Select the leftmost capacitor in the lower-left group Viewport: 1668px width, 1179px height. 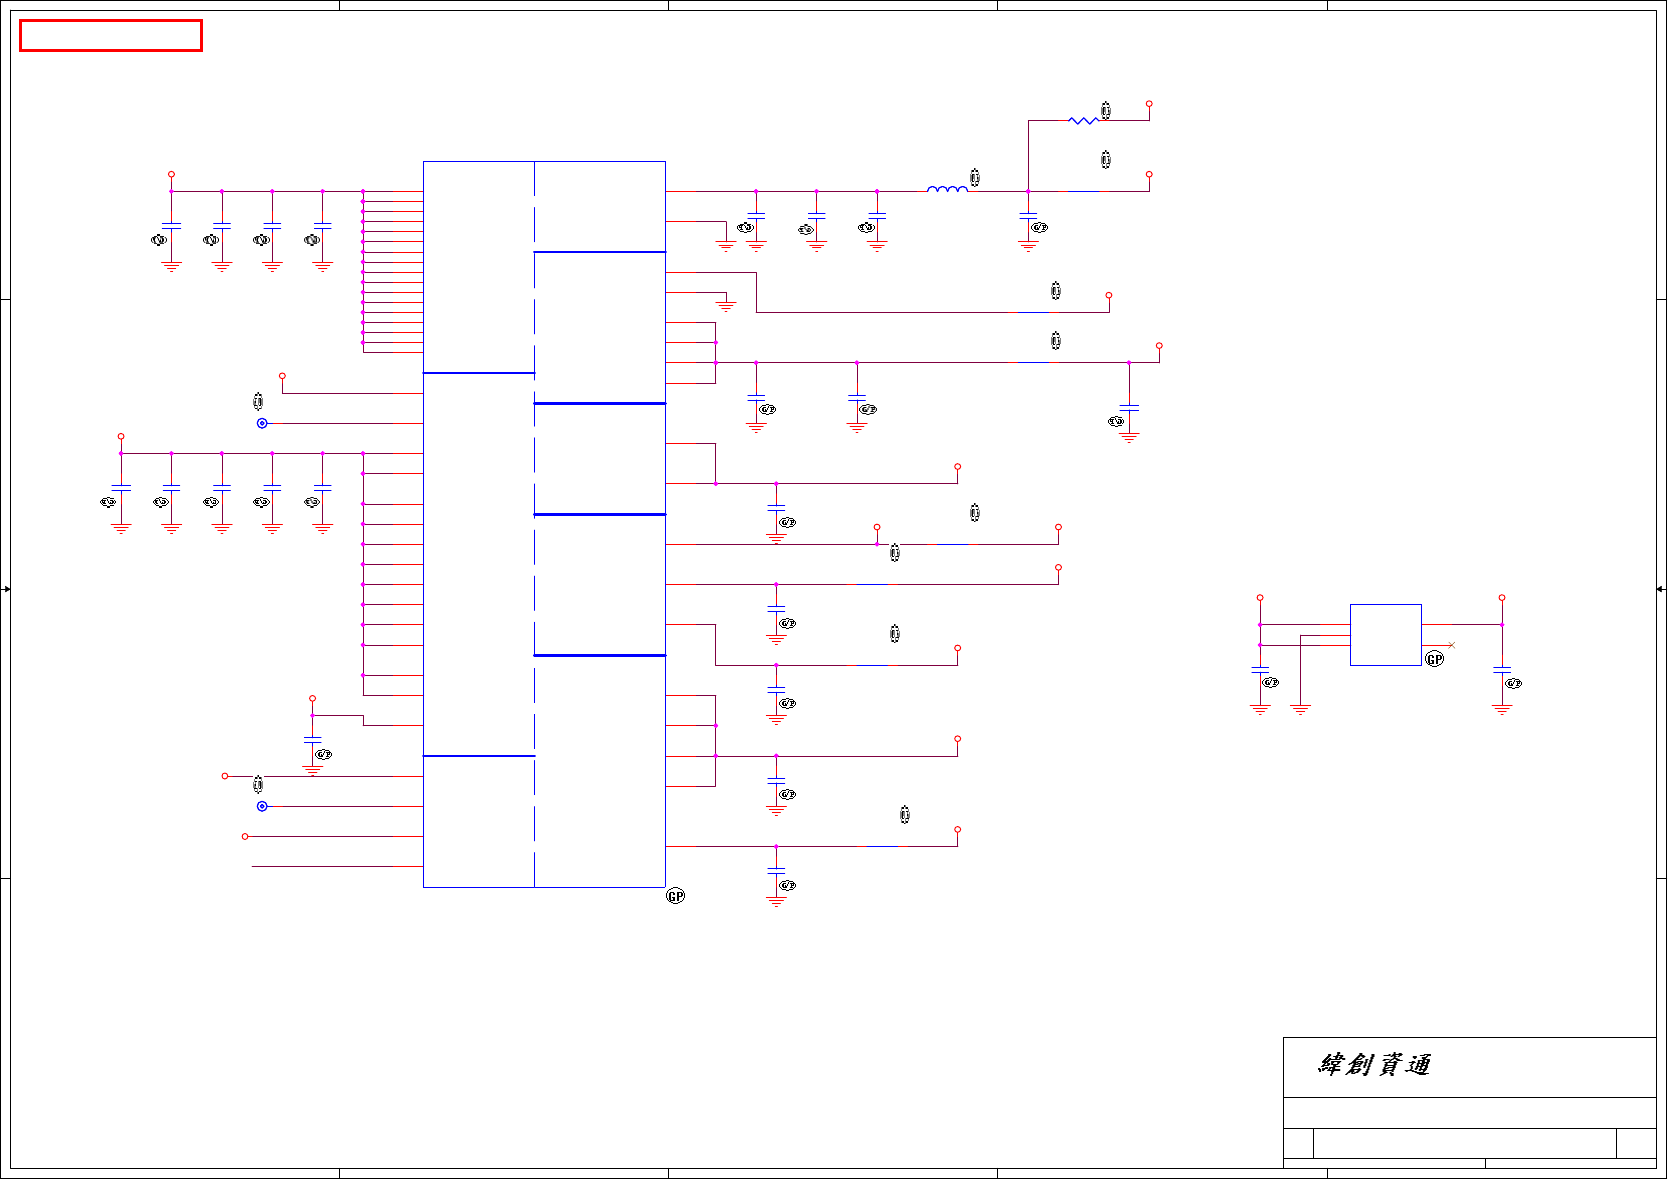(x=121, y=489)
